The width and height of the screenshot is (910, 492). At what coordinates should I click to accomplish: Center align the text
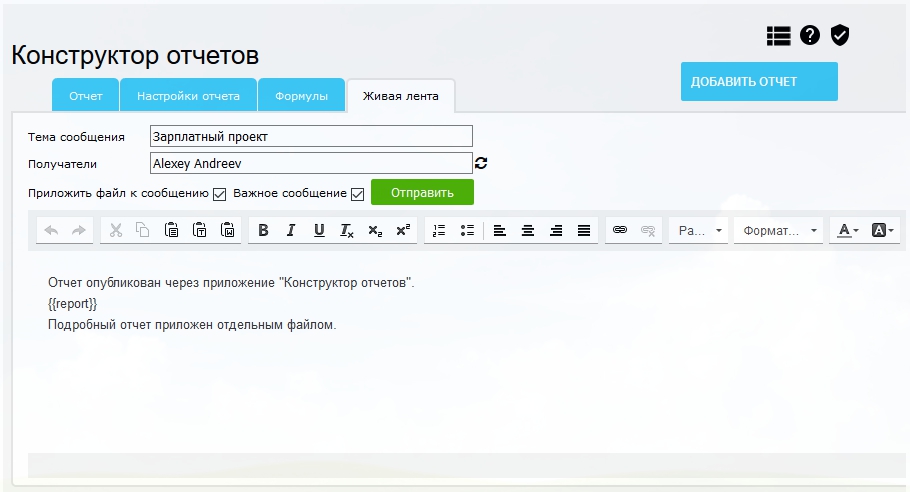tap(528, 230)
